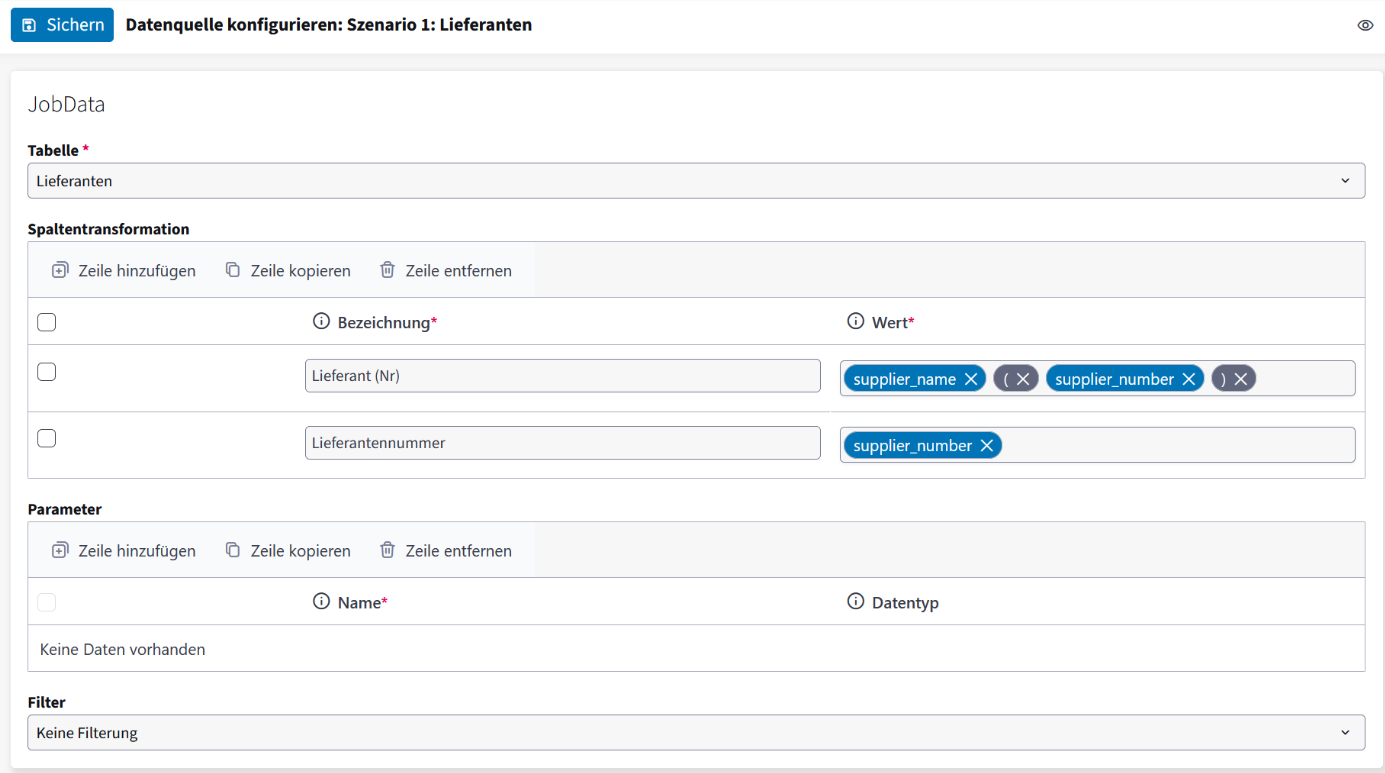Show info for Bezeichnung column
The width and height of the screenshot is (1385, 773).
pos(321,321)
